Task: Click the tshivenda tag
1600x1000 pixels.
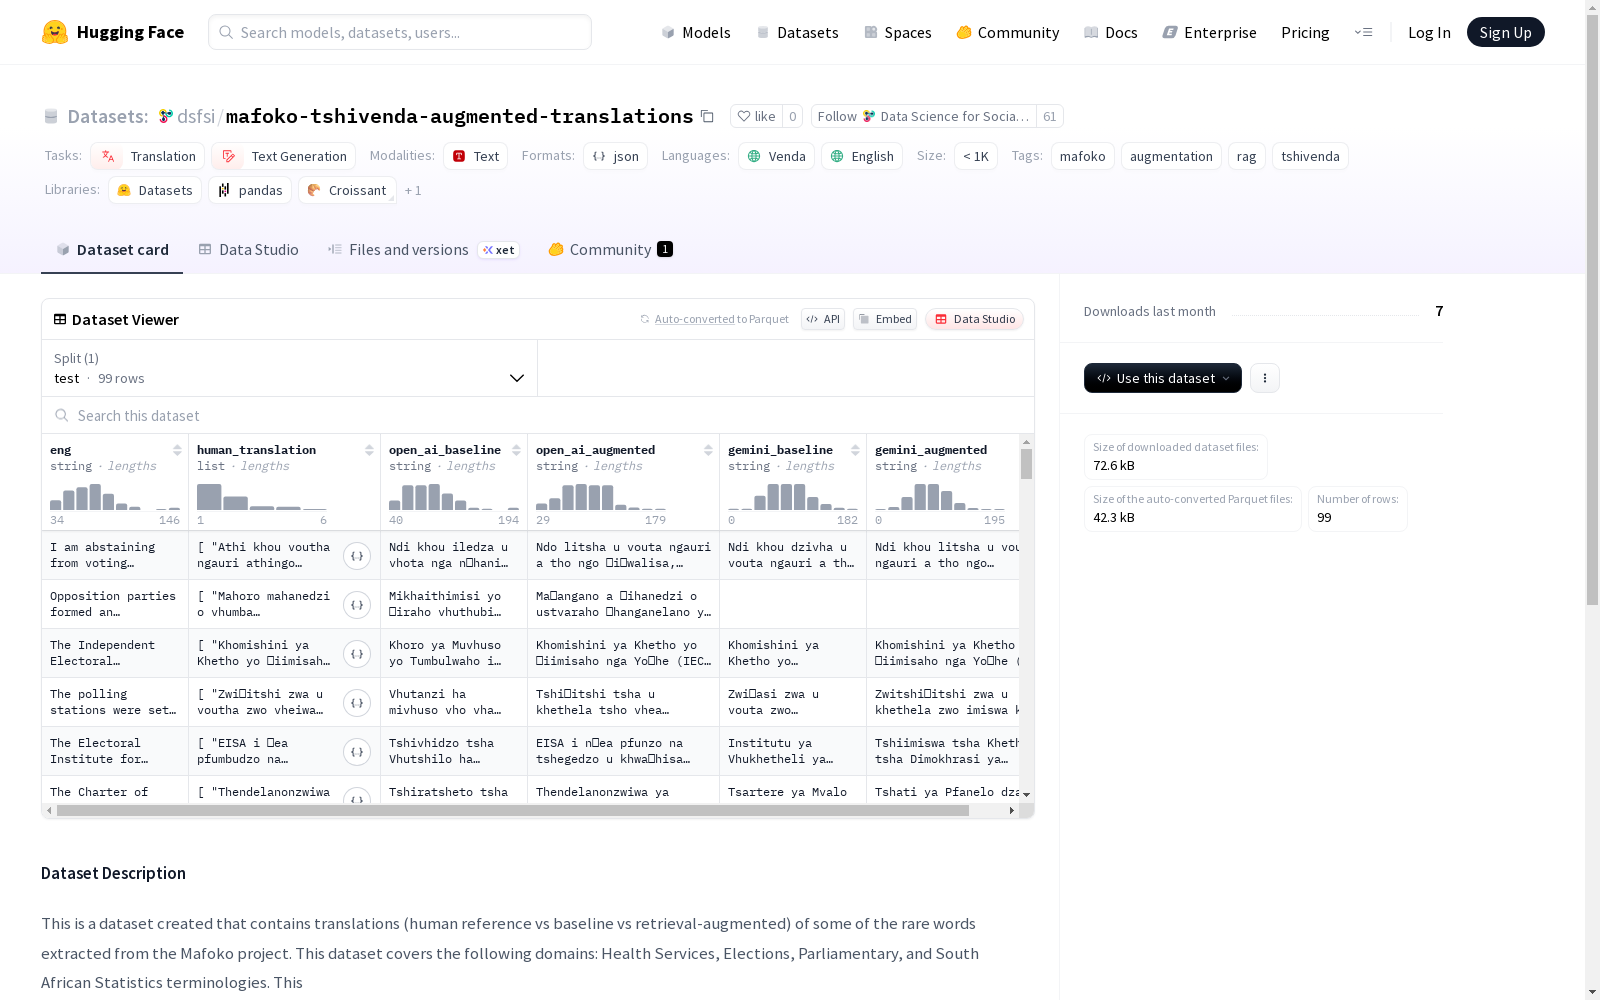Action: tap(1310, 156)
